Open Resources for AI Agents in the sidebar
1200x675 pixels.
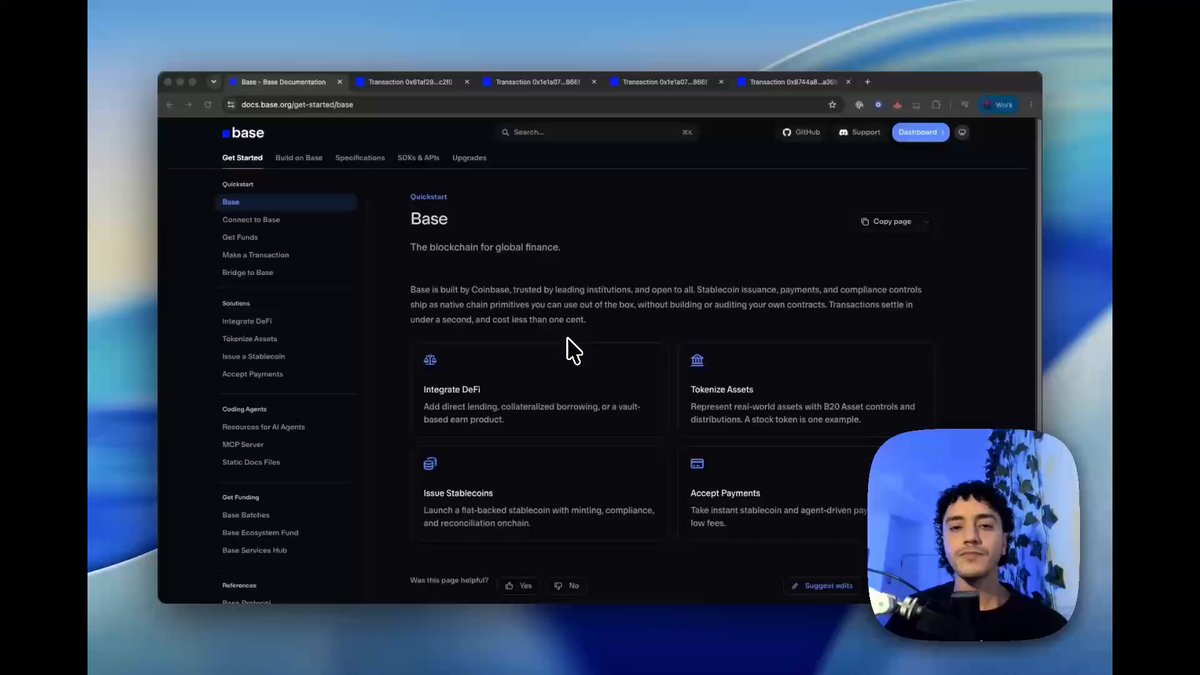(264, 427)
